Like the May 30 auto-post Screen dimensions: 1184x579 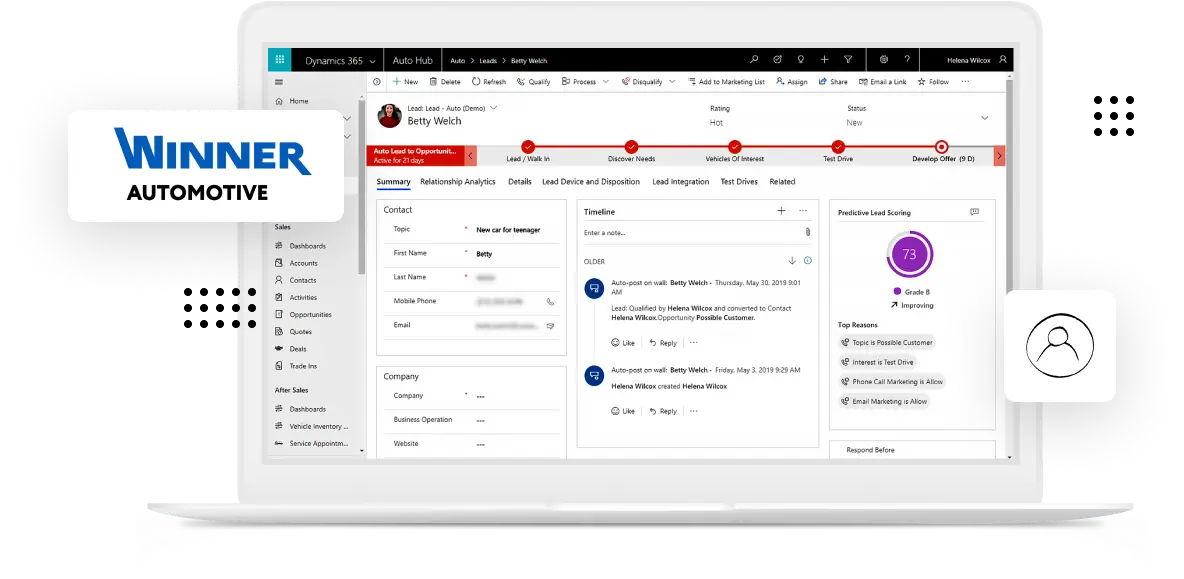click(623, 343)
